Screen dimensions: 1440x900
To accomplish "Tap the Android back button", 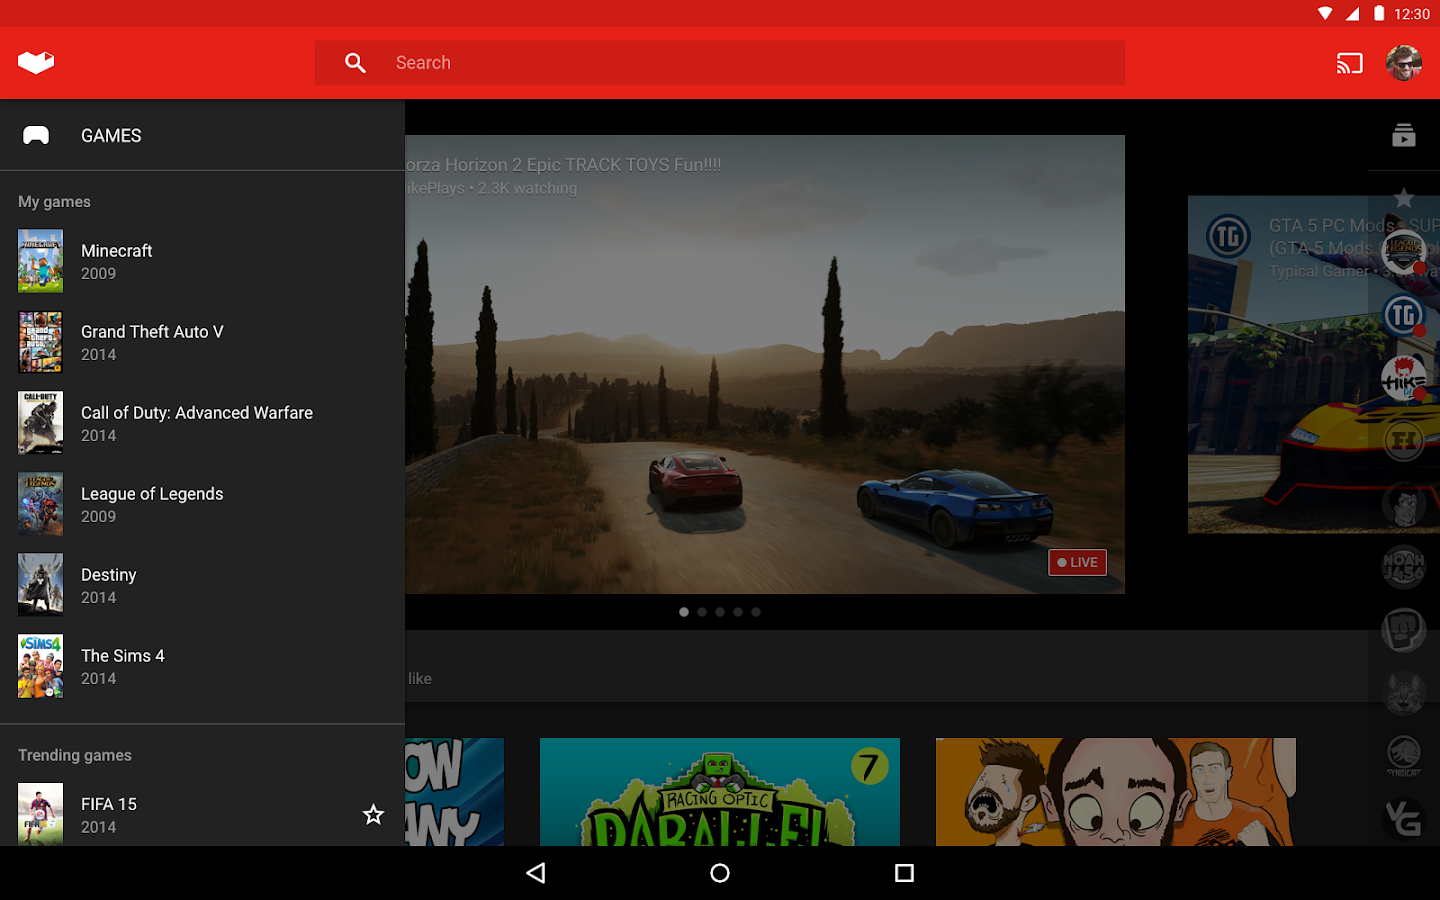I will (536, 873).
